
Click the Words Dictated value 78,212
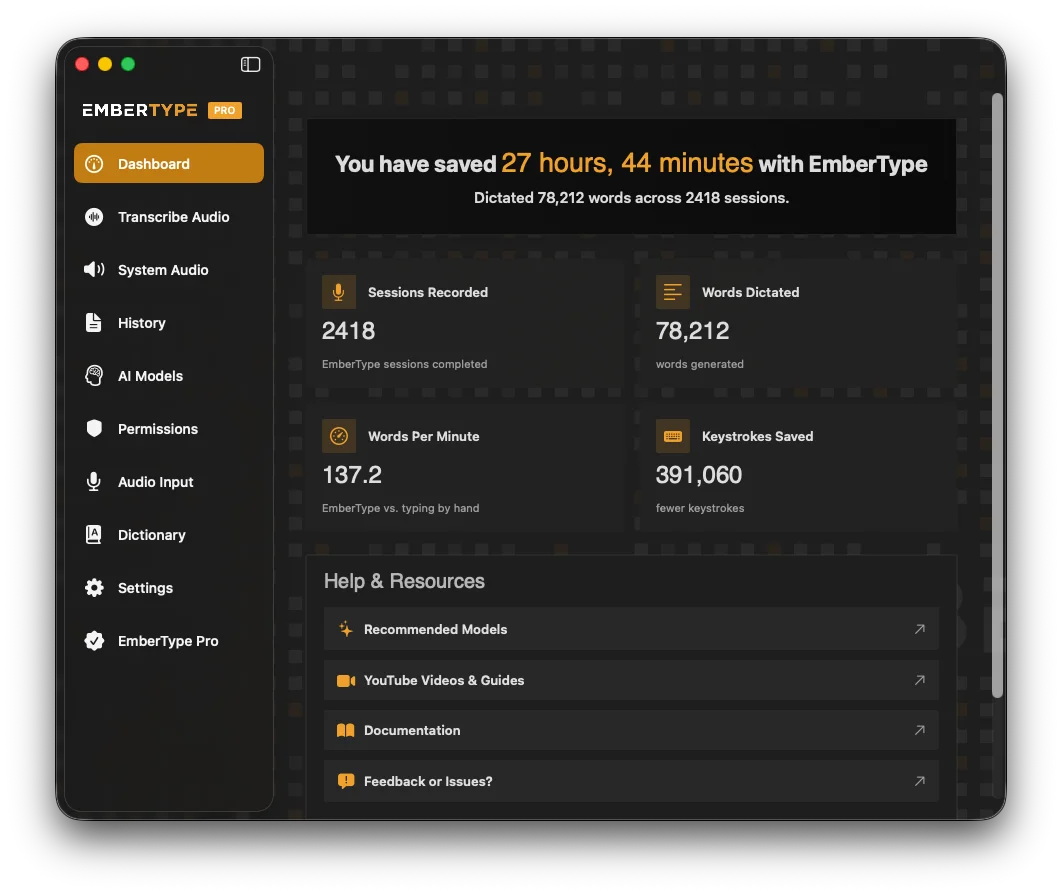tap(692, 331)
